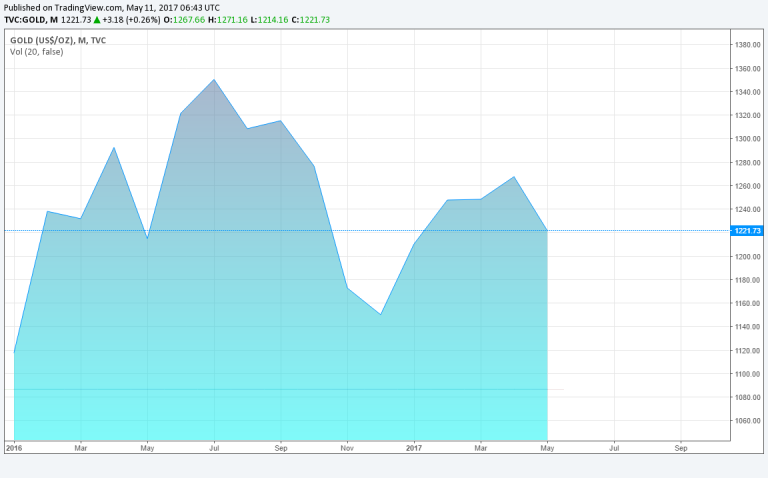Click the 1280.00 price axis label
Screen dimensions: 768x478
tap(747, 163)
